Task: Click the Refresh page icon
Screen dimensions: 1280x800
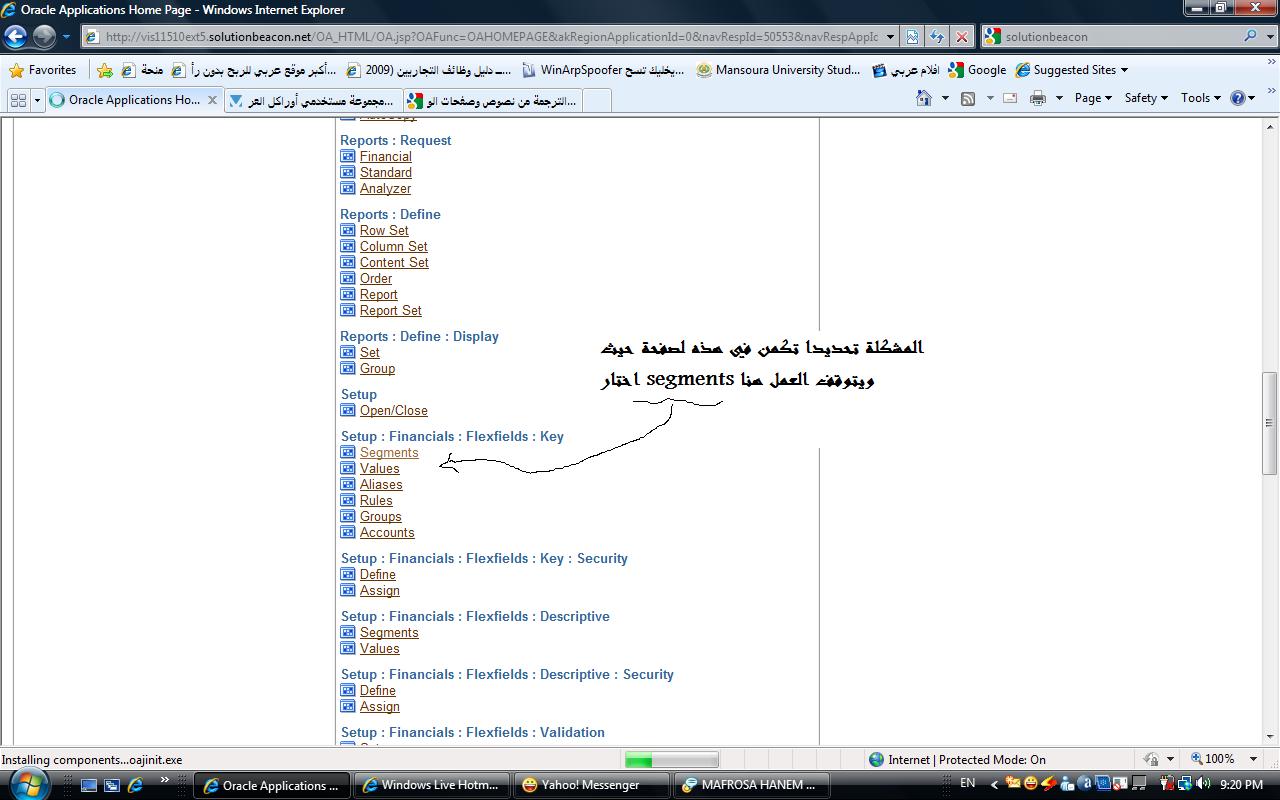Action: 937,37
